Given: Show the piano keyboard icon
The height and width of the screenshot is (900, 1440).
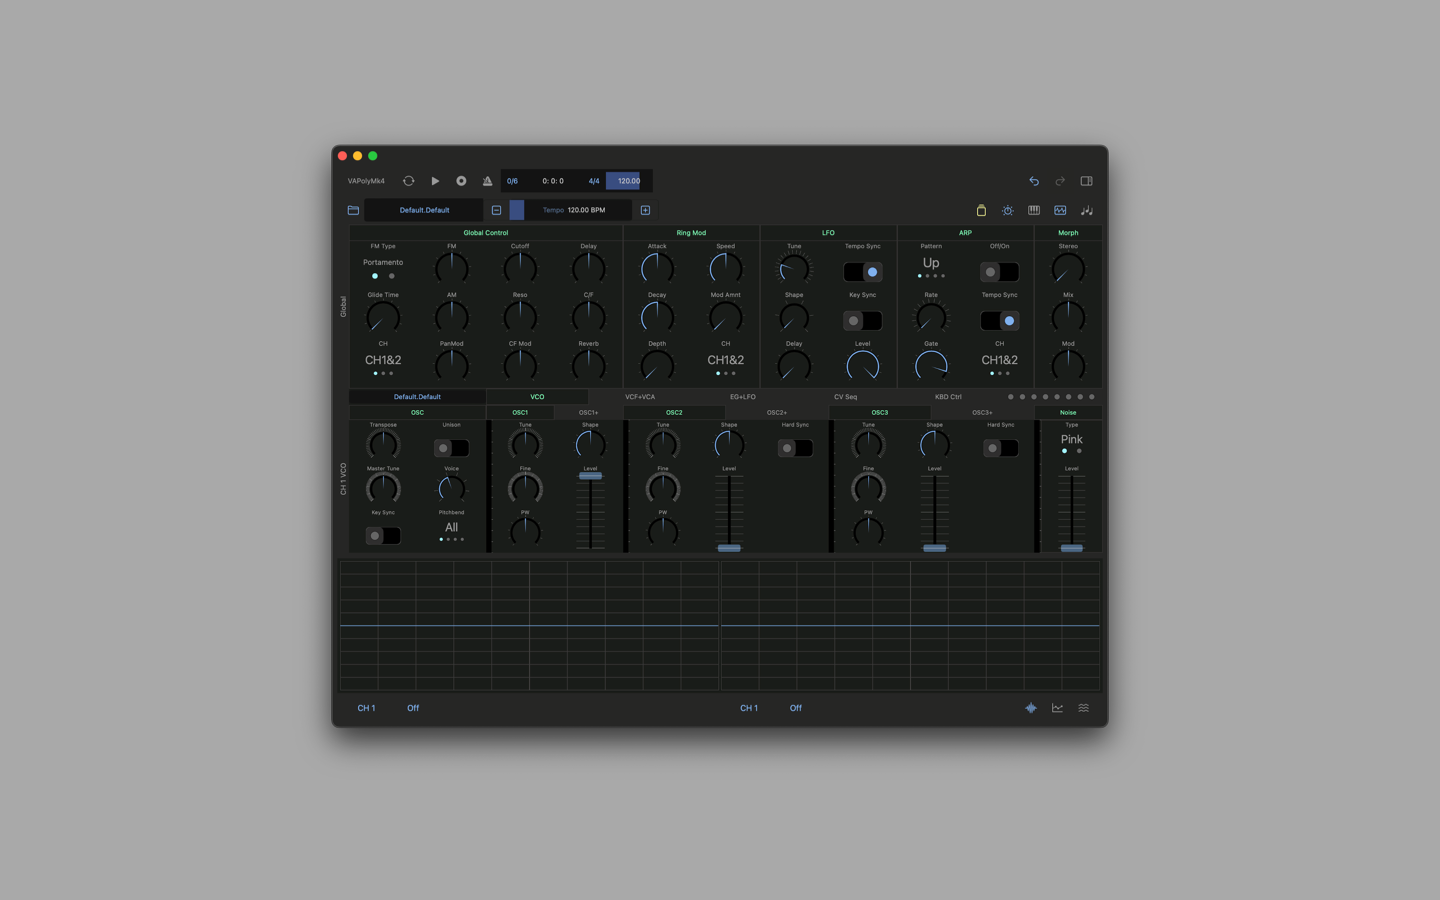Looking at the screenshot, I should click(1034, 210).
